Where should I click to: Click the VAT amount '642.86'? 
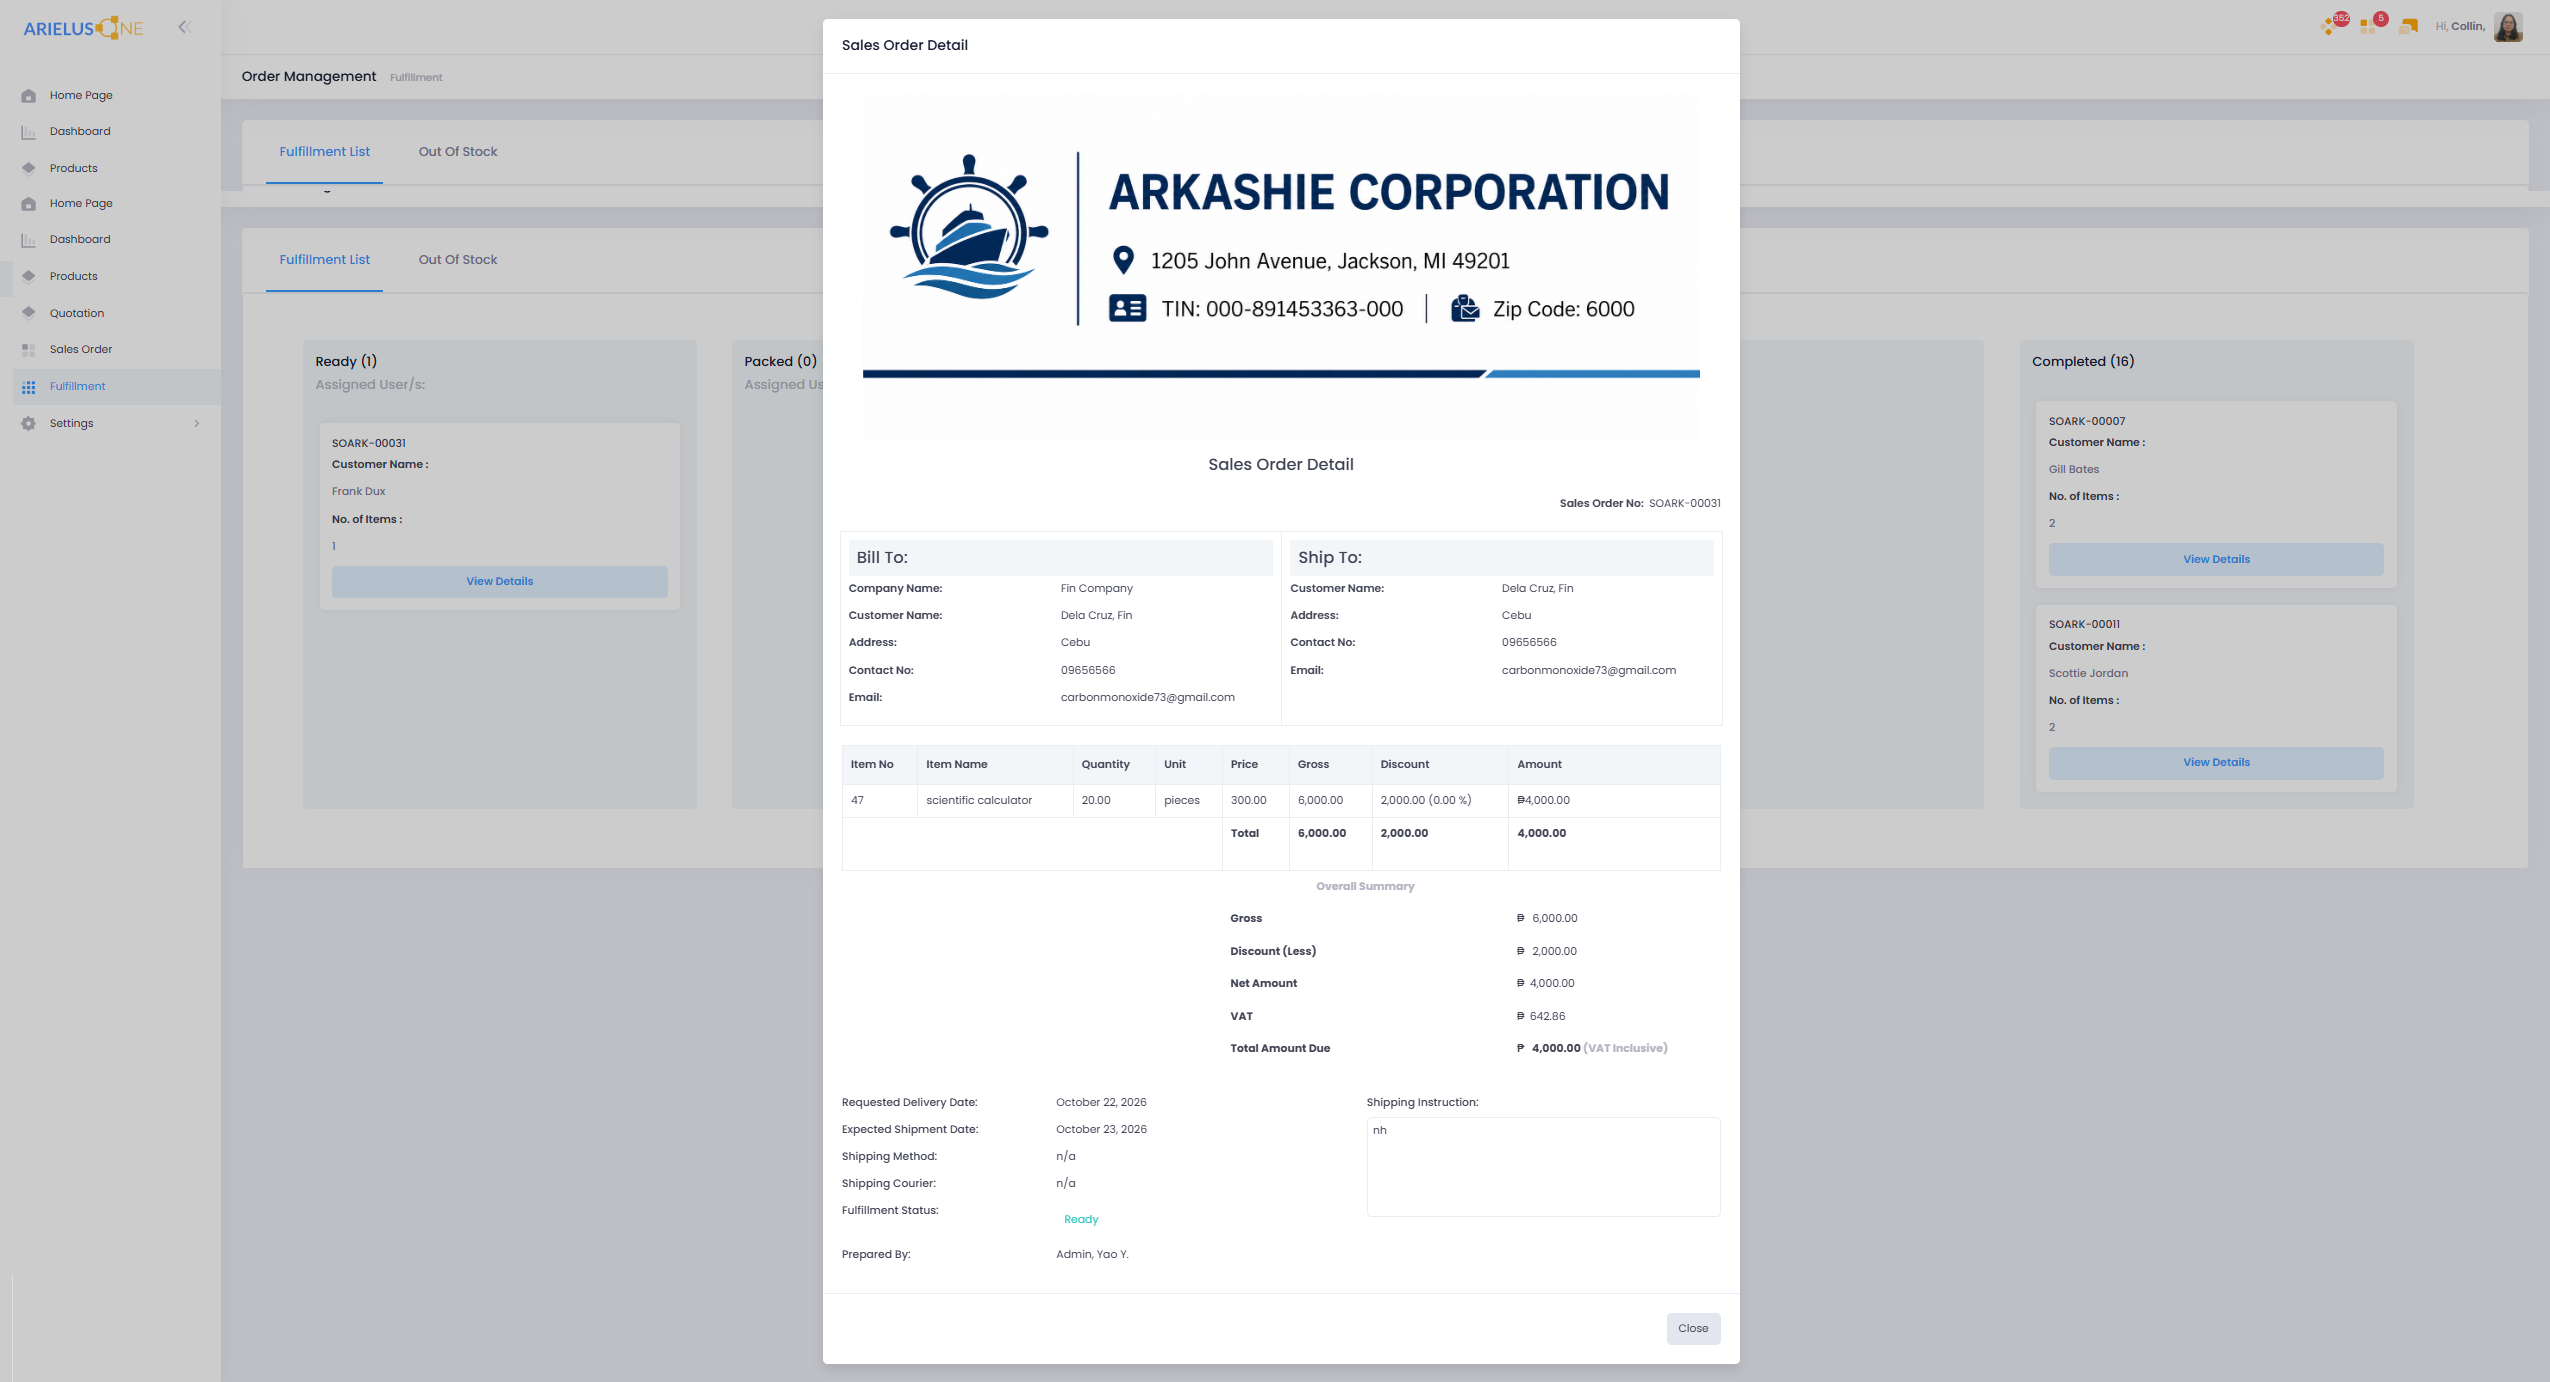(x=1547, y=1016)
